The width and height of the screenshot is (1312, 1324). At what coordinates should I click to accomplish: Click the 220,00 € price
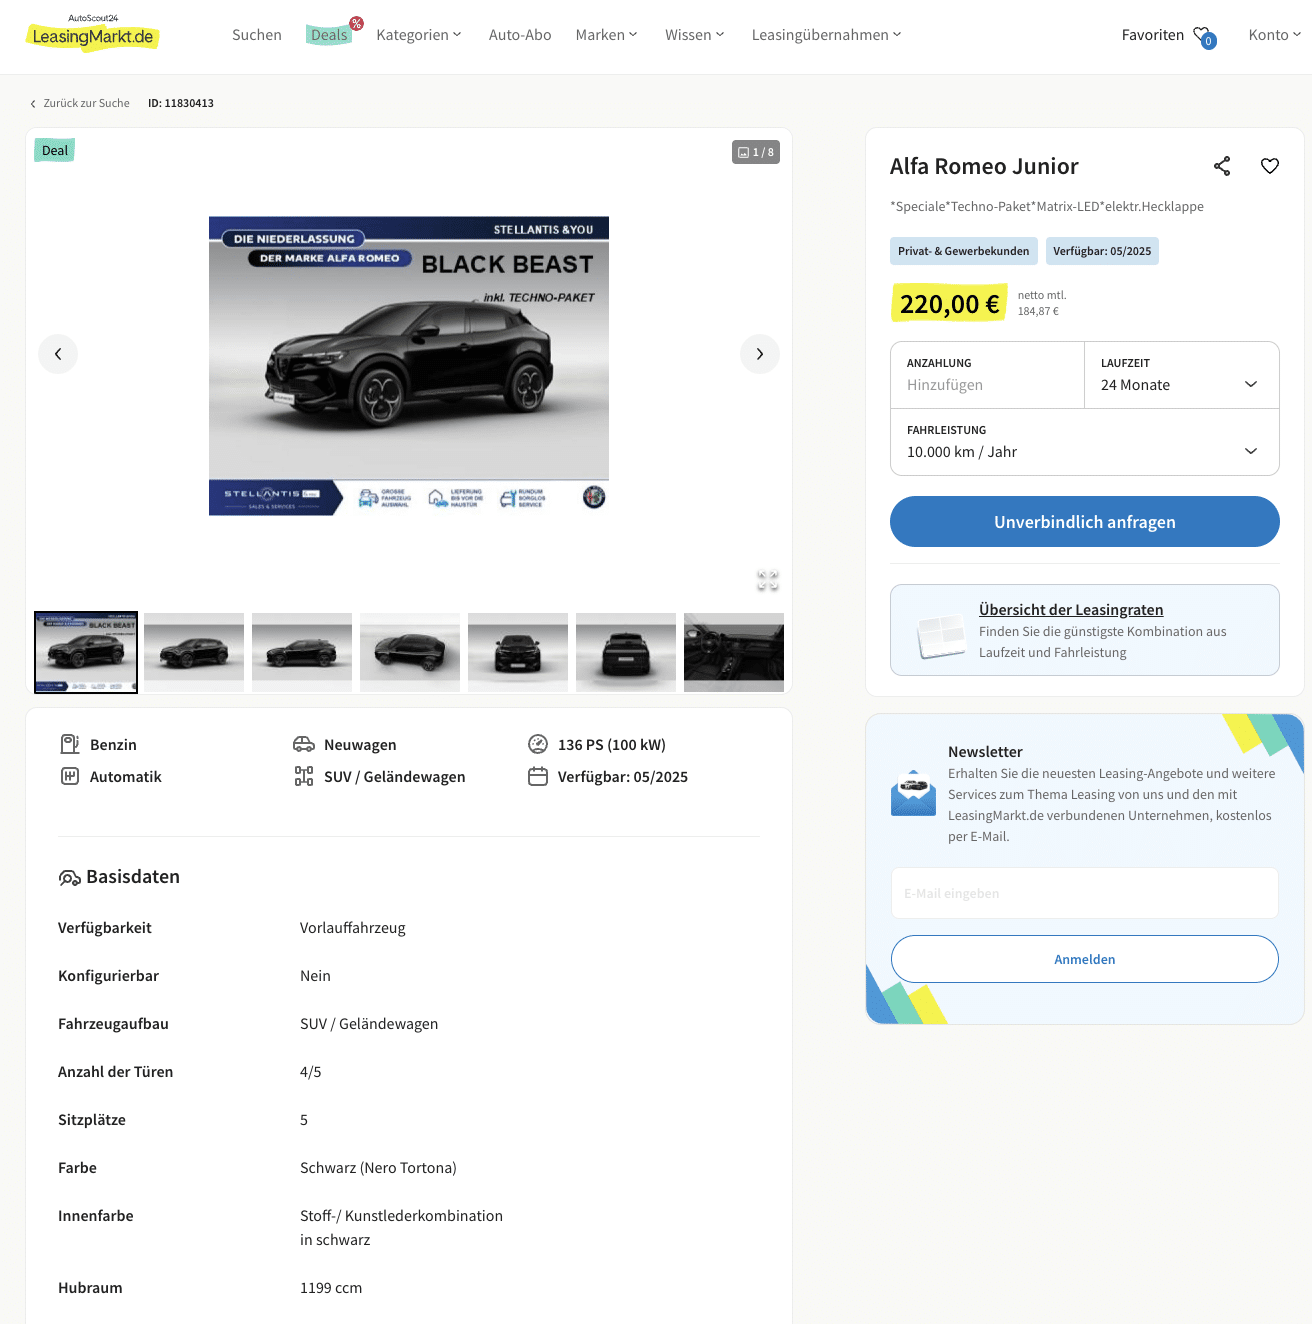pos(949,304)
